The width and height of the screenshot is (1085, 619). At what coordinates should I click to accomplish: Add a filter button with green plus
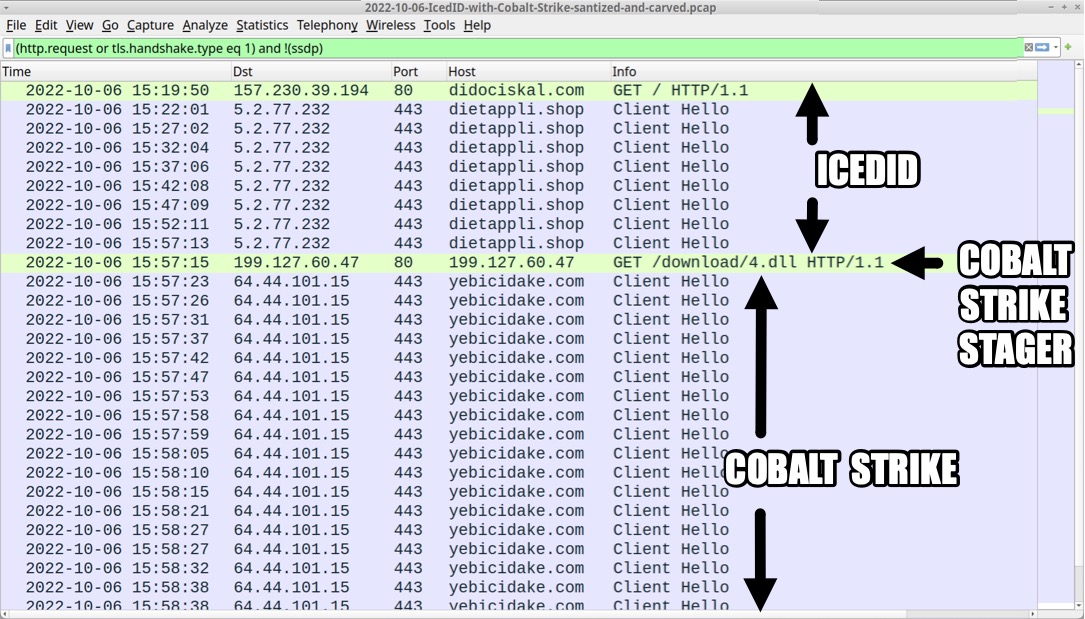click(1068, 47)
